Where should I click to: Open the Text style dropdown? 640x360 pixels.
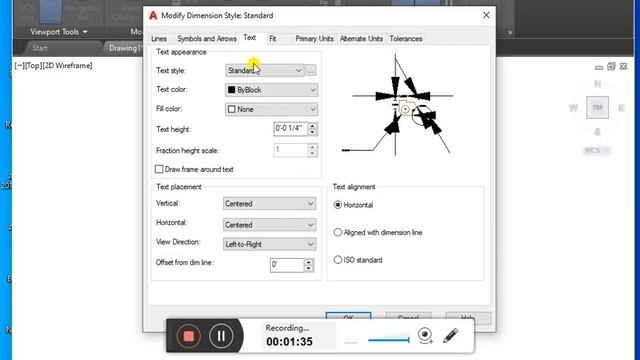coord(264,71)
